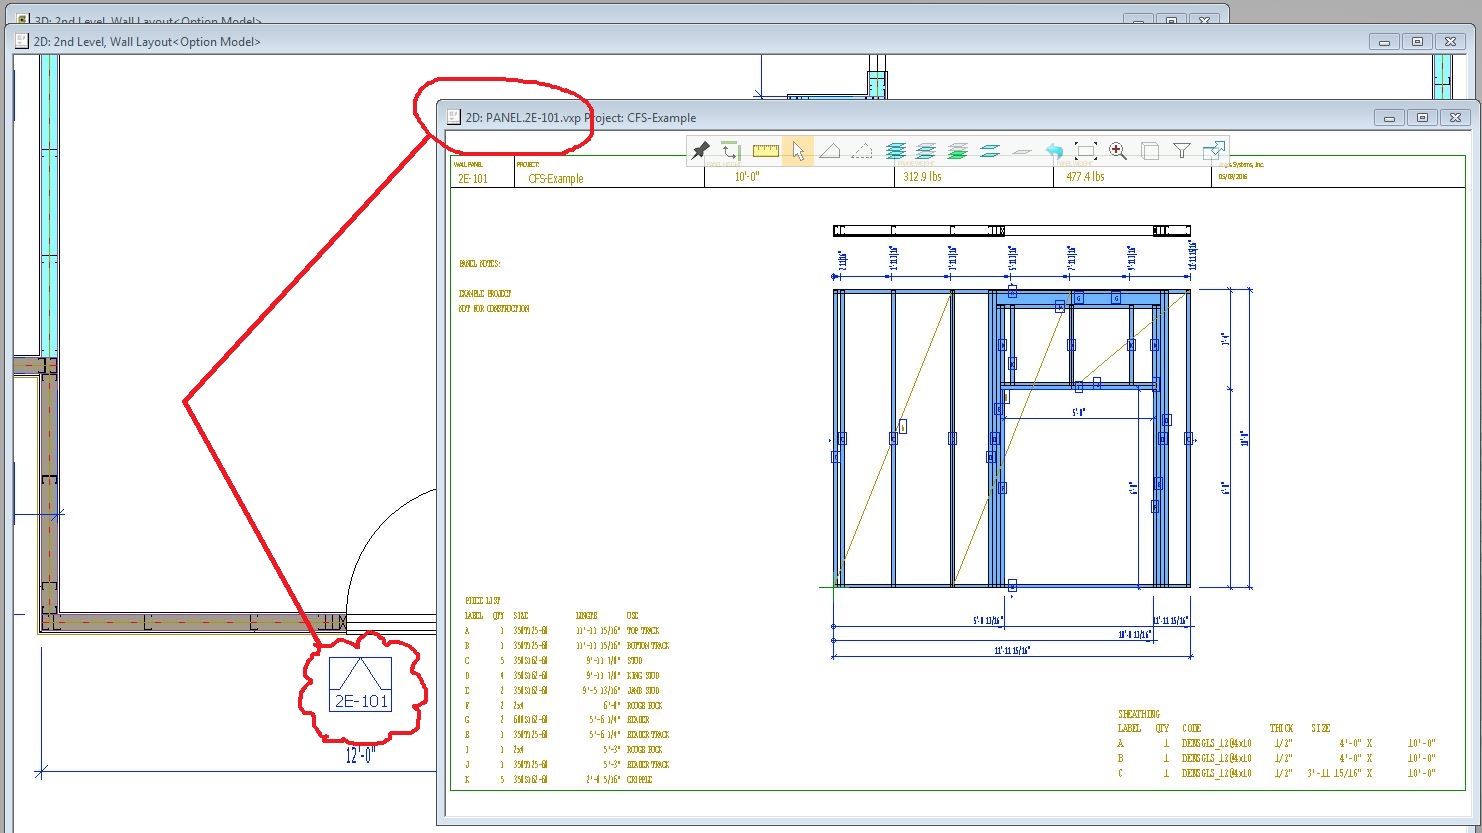Show all layers with stacked teal icon
This screenshot has height=833, width=1482.
click(895, 151)
